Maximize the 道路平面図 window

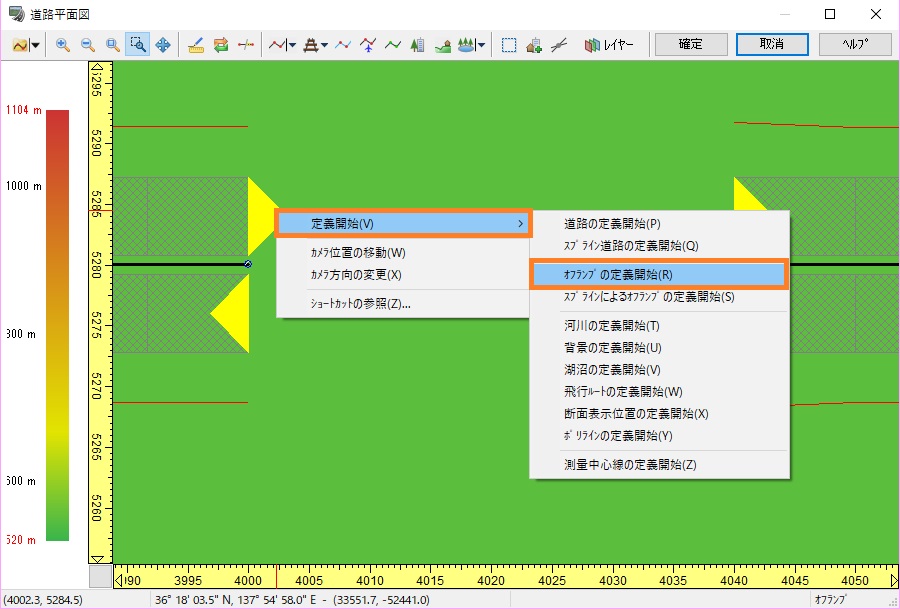(830, 14)
